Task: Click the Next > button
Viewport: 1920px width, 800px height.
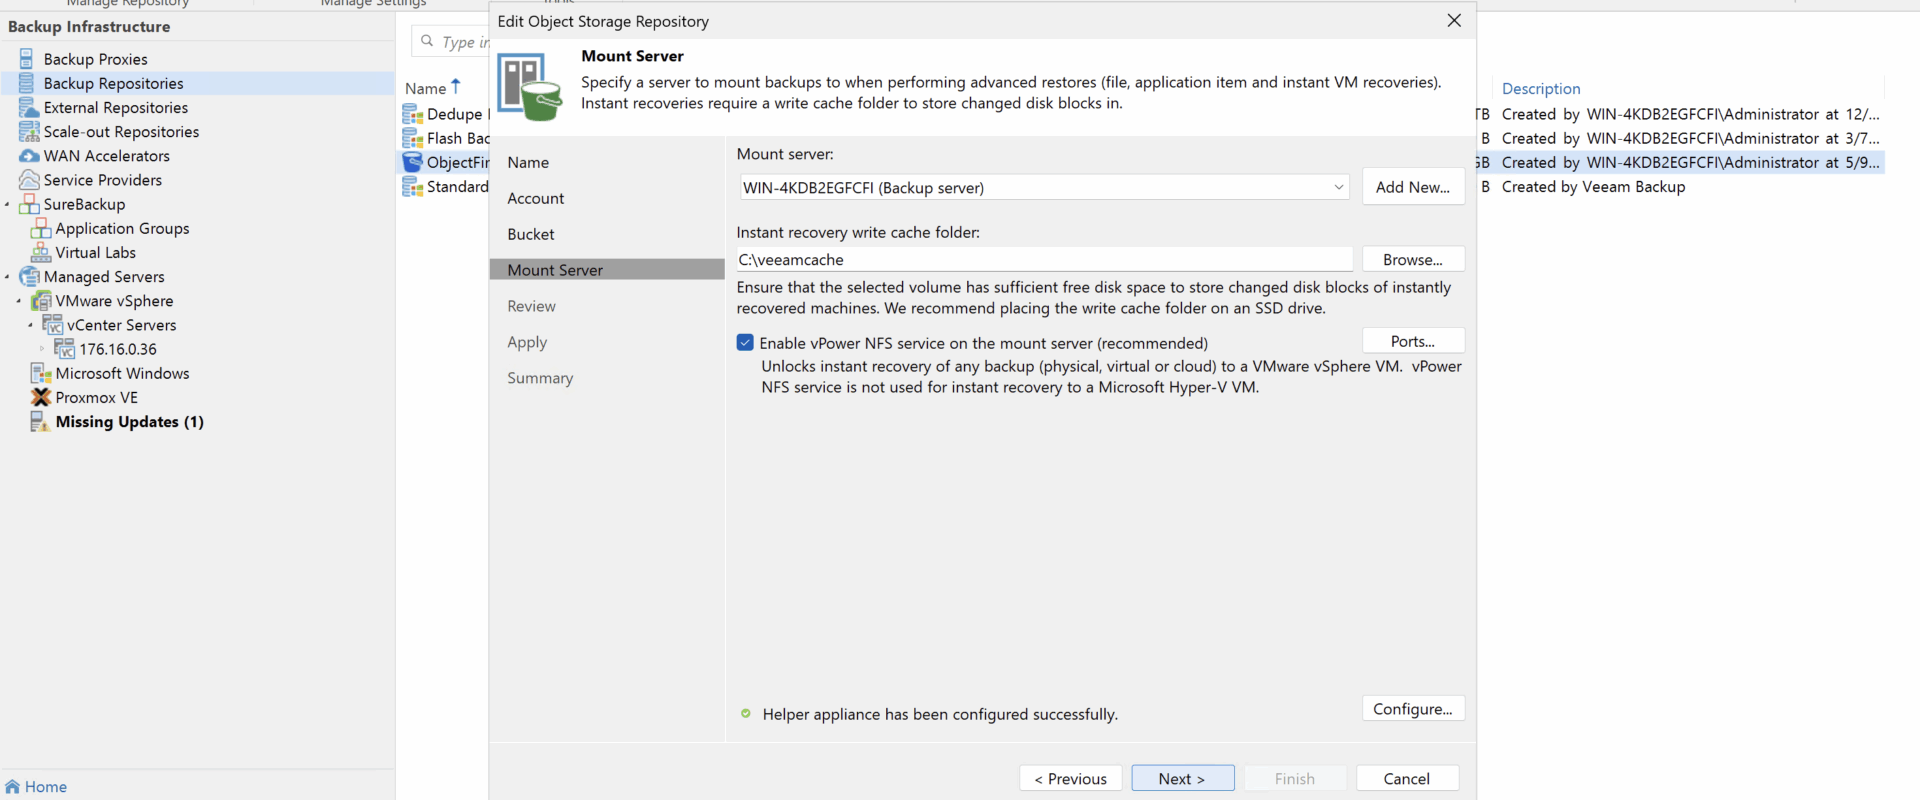Action: 1182,778
